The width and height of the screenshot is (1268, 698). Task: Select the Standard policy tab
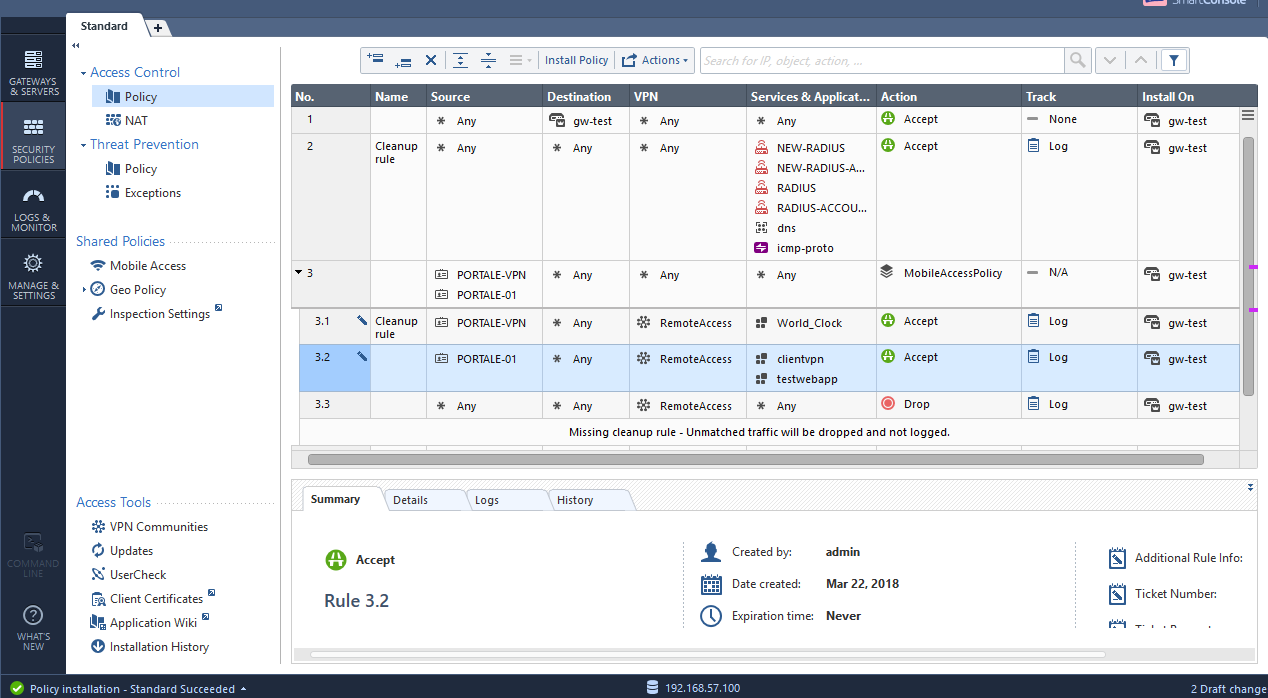(104, 26)
